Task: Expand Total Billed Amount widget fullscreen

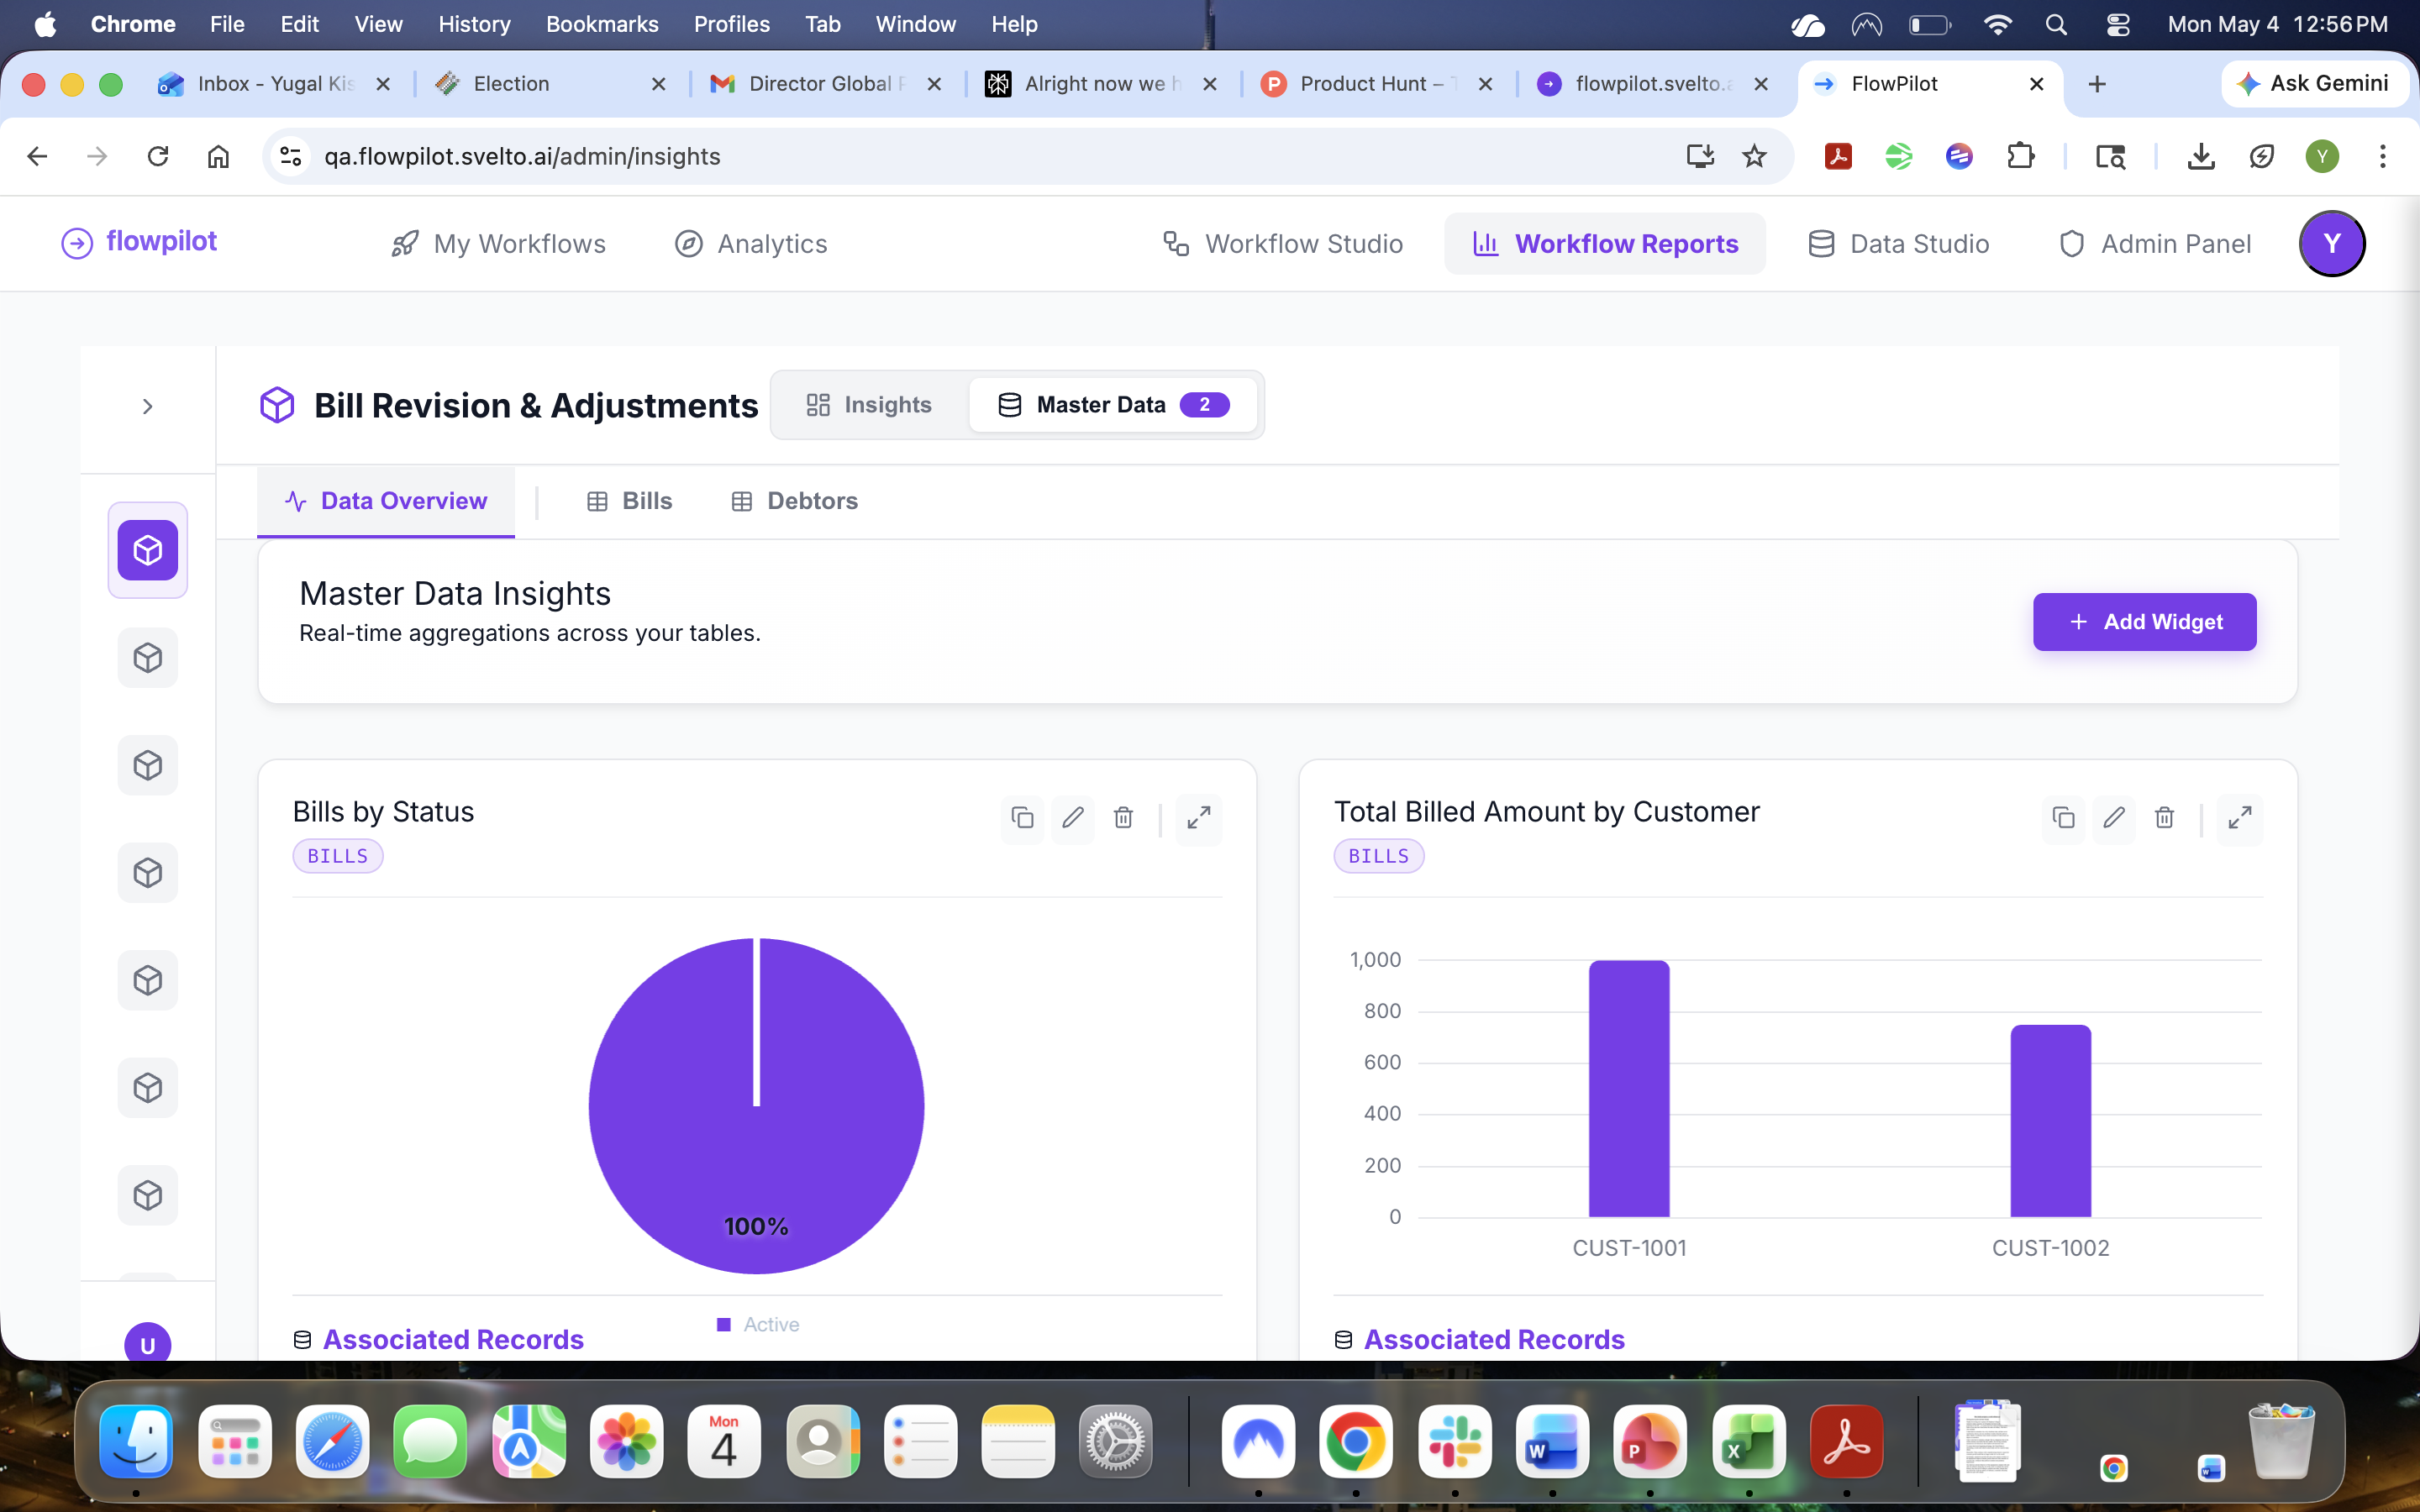Action: [x=2240, y=818]
